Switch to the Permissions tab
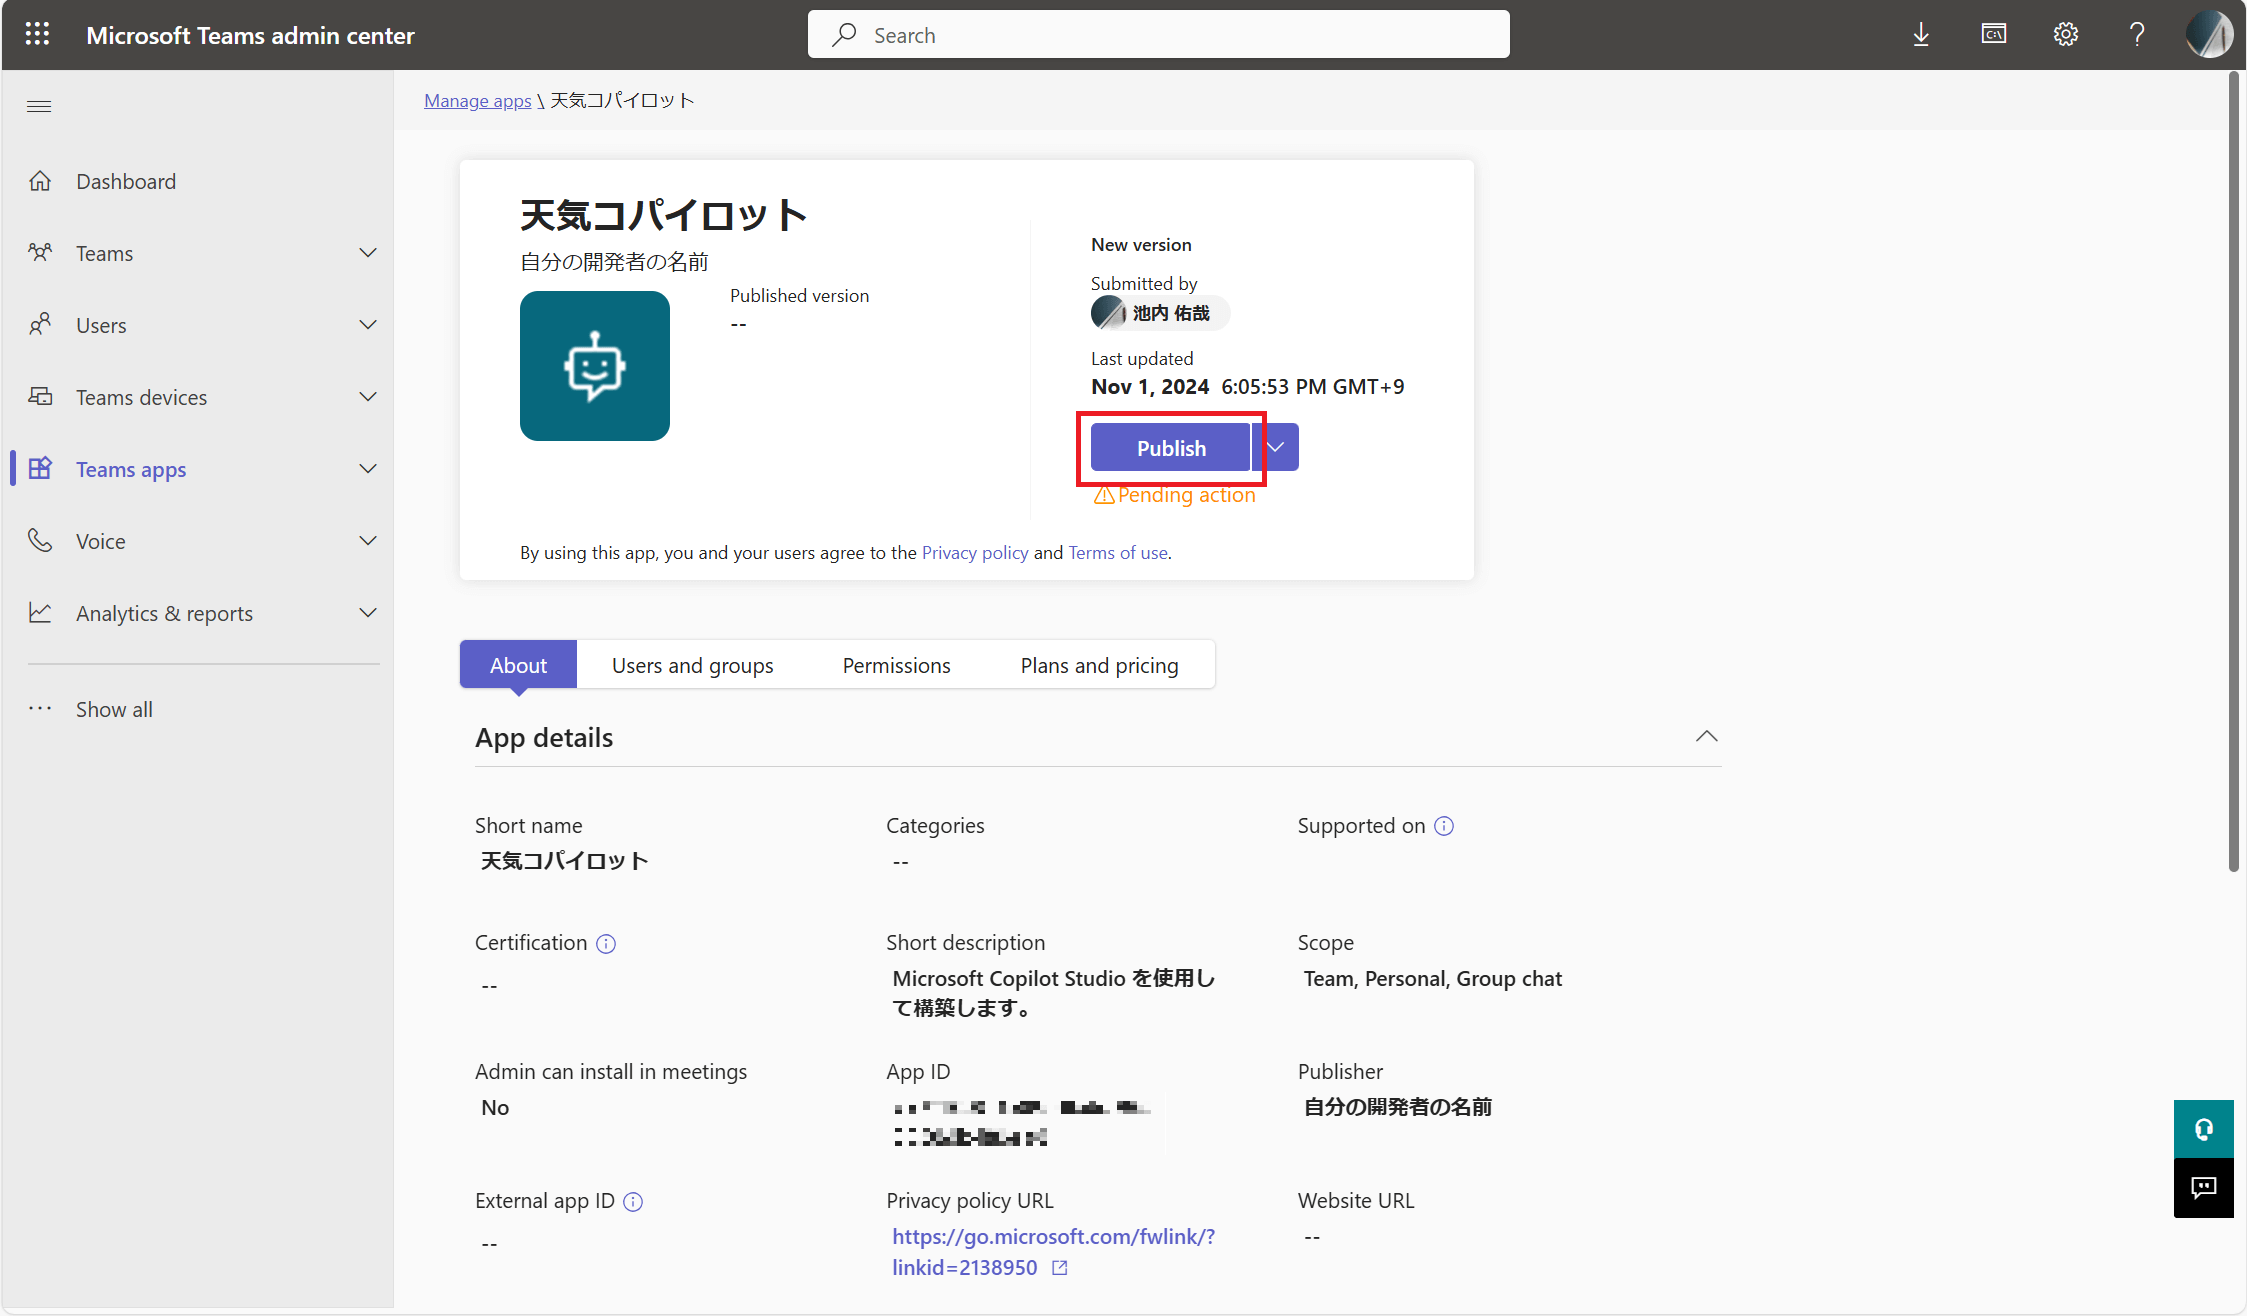 (896, 665)
